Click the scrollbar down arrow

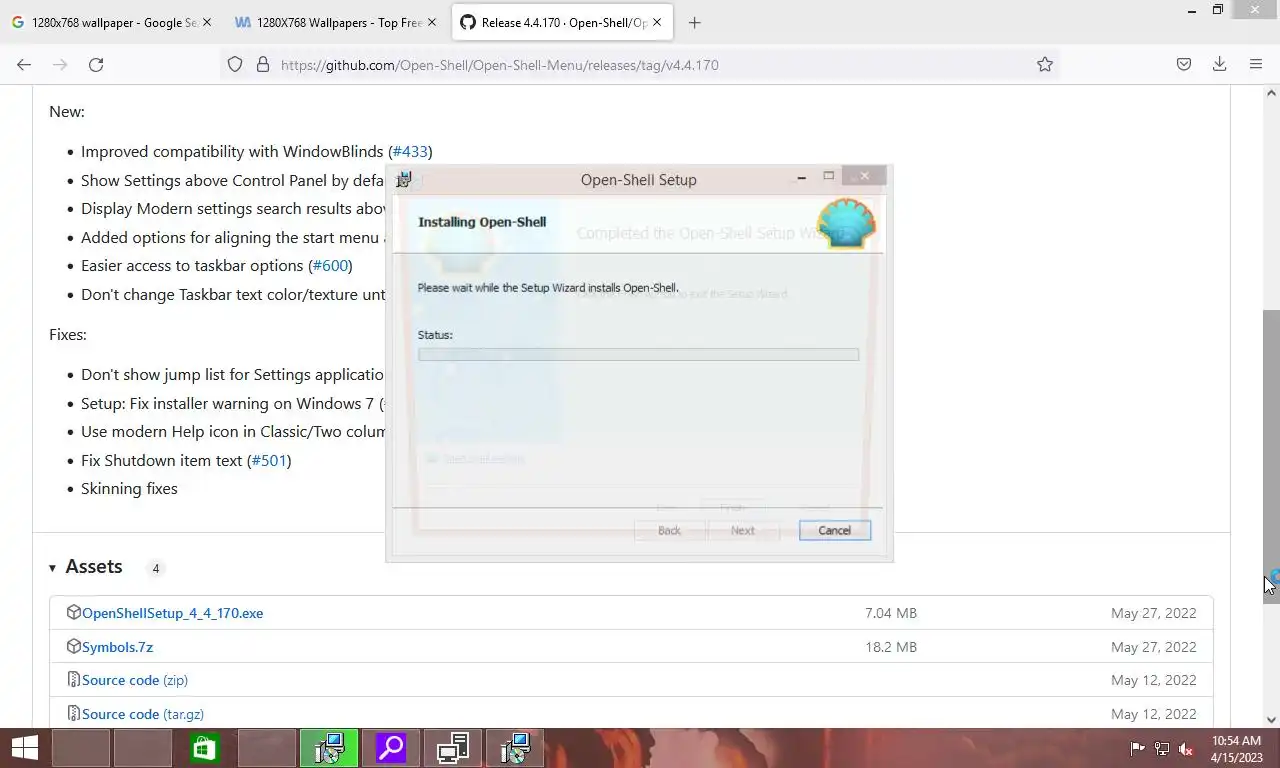1271,719
